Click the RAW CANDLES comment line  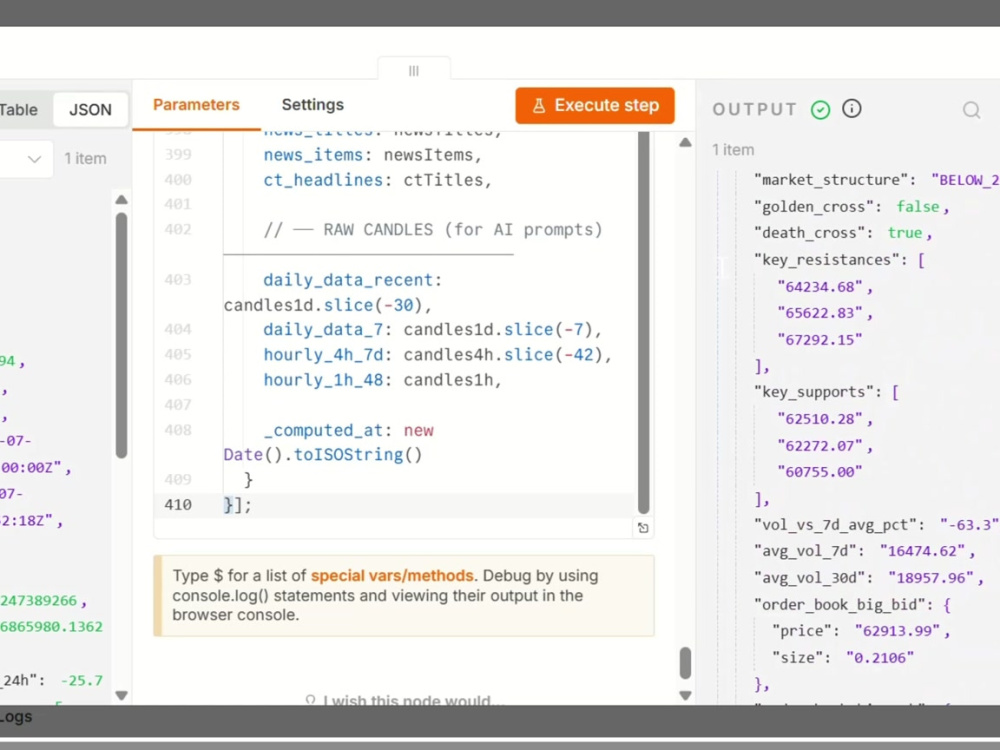tap(432, 230)
